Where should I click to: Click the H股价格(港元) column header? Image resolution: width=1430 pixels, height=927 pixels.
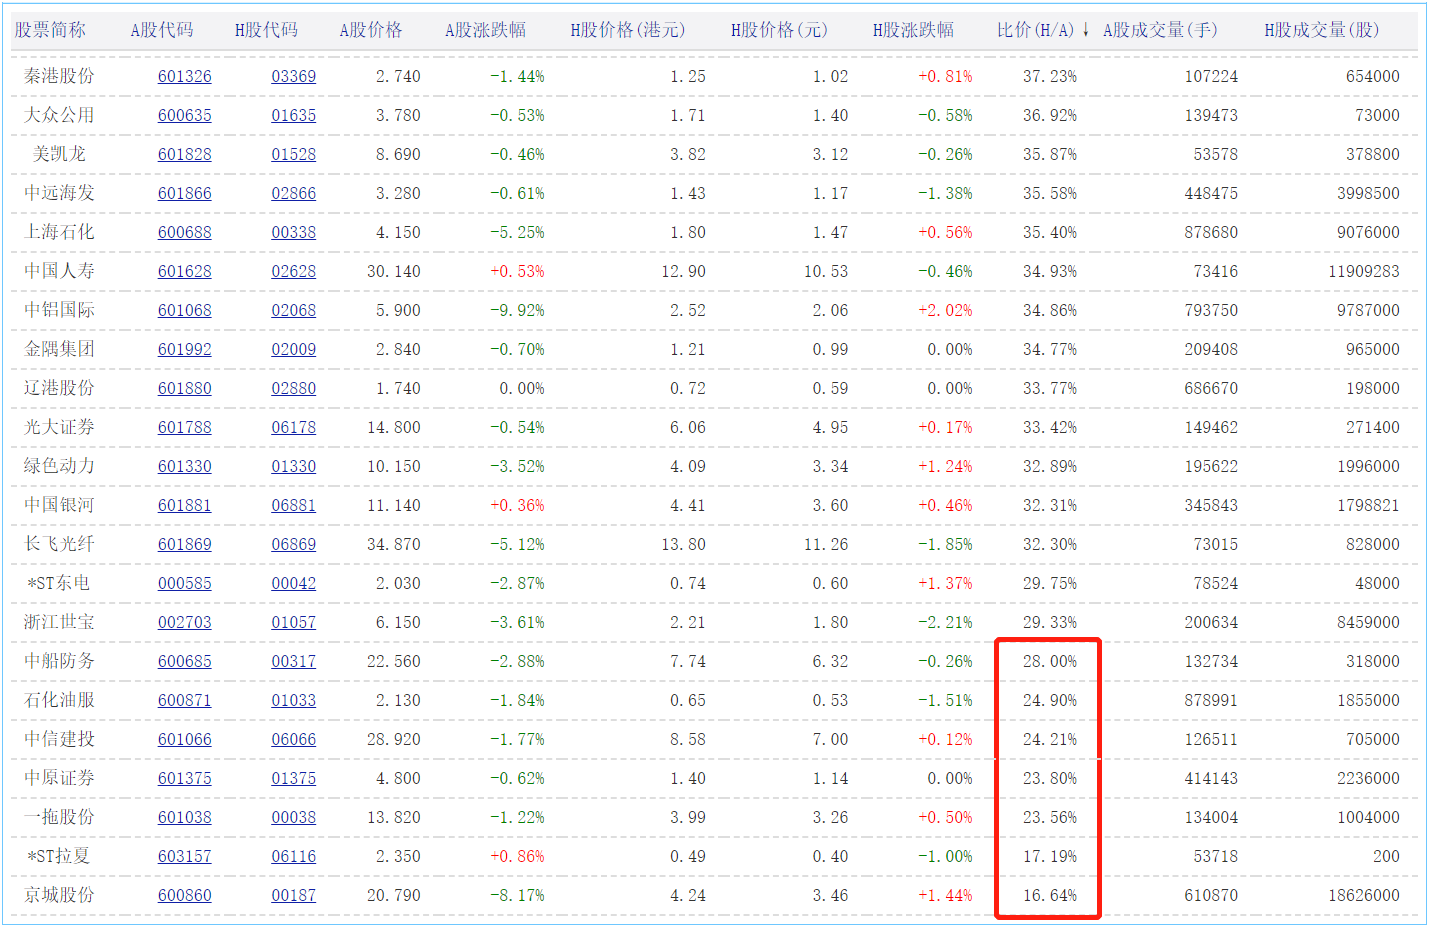tap(628, 30)
